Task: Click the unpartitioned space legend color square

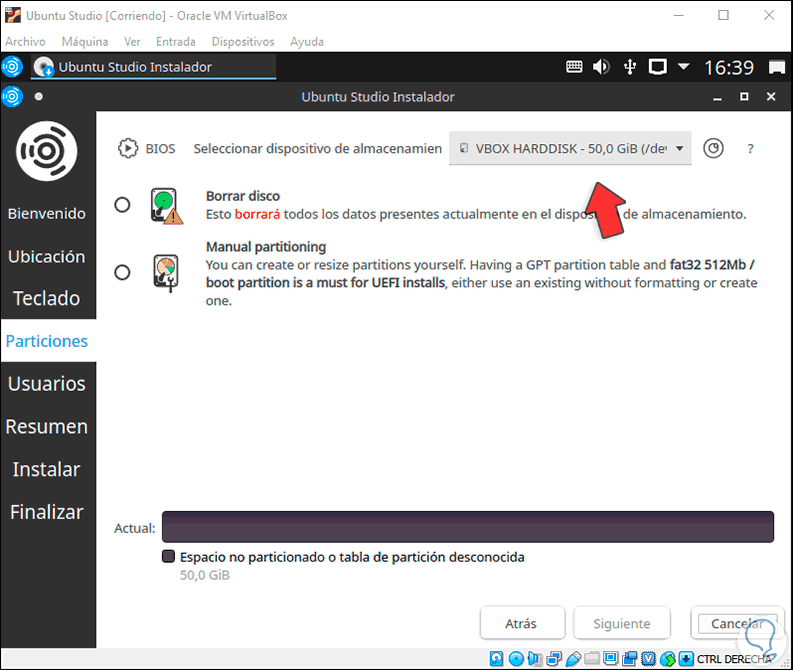Action: (168, 556)
